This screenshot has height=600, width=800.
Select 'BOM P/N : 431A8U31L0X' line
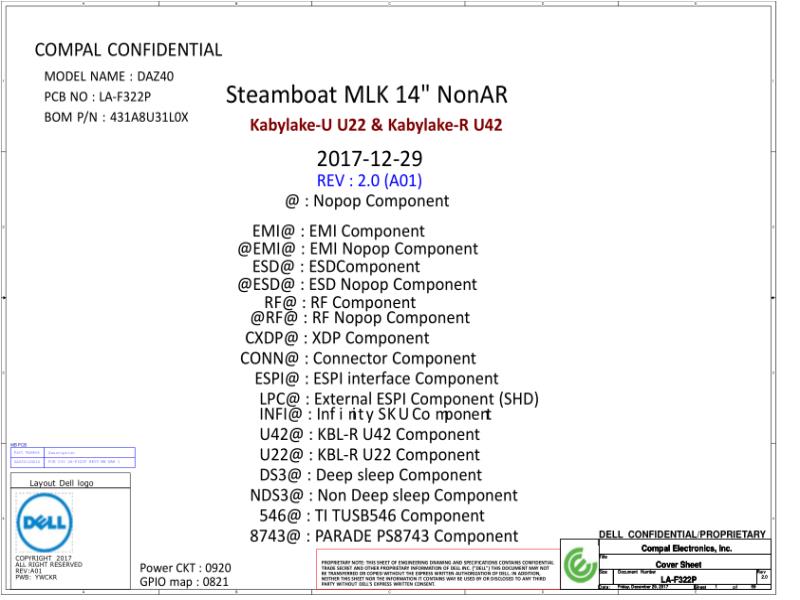click(116, 117)
